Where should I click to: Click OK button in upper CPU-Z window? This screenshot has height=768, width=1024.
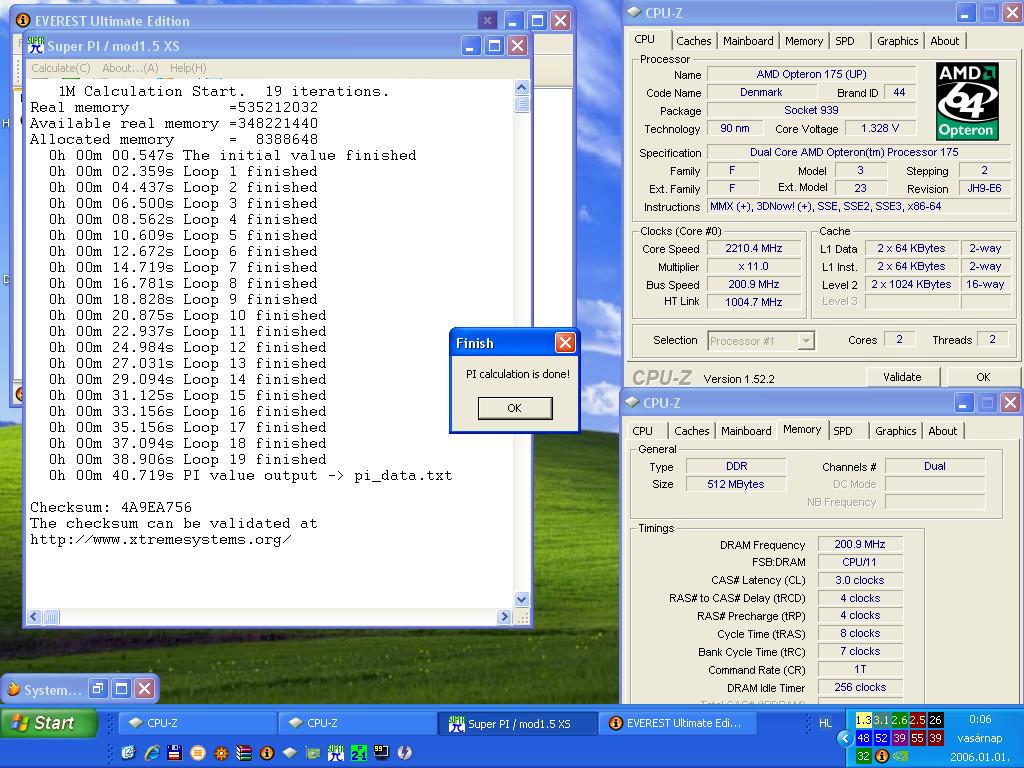pyautogui.click(x=983, y=377)
